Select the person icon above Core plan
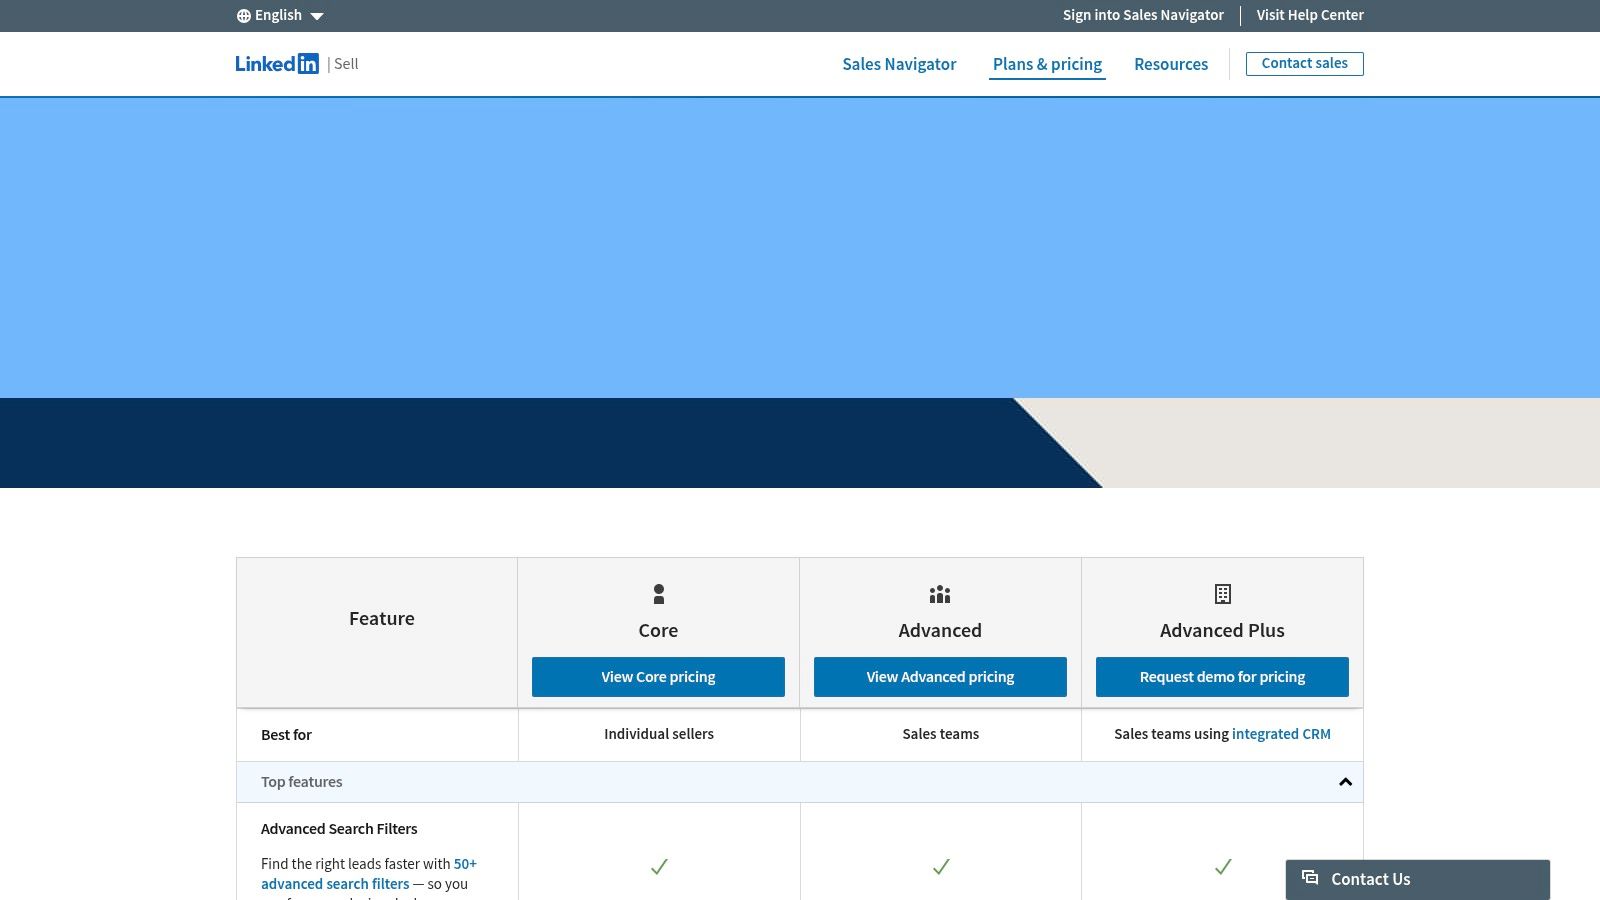 point(658,593)
